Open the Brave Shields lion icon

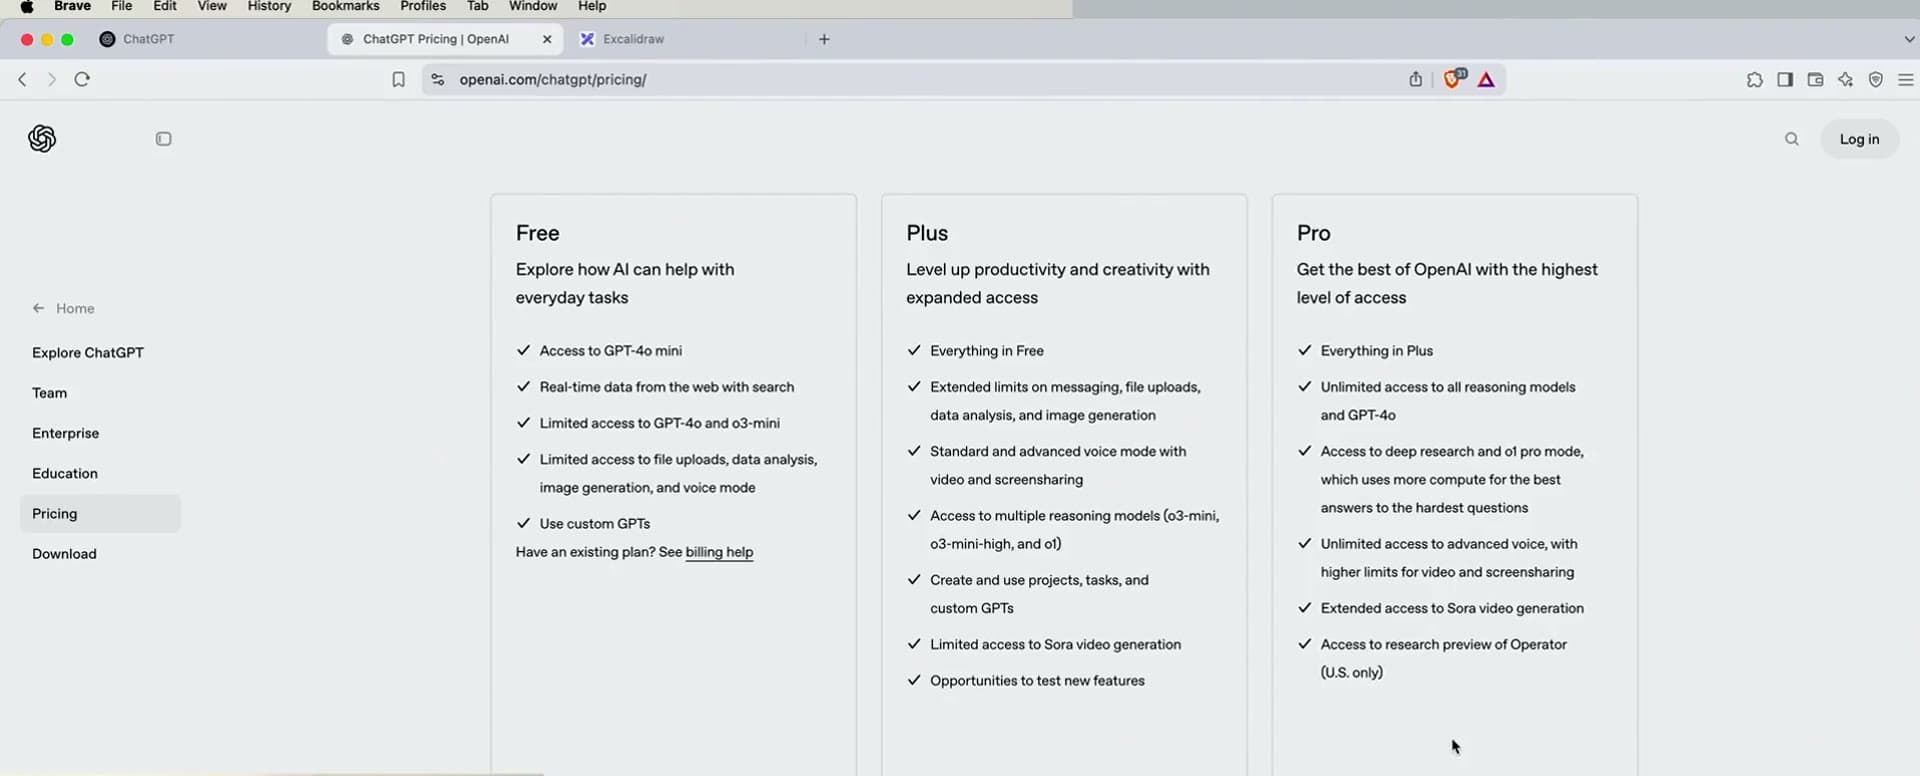pyautogui.click(x=1453, y=78)
